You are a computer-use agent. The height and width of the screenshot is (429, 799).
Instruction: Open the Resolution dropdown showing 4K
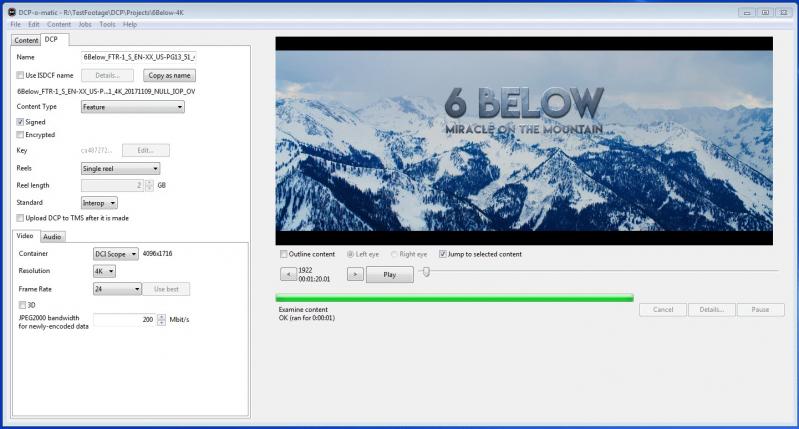104,271
